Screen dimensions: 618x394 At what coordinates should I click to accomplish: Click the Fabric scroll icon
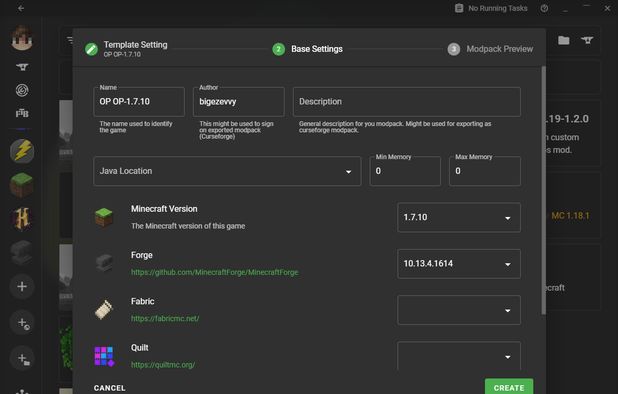click(x=104, y=310)
